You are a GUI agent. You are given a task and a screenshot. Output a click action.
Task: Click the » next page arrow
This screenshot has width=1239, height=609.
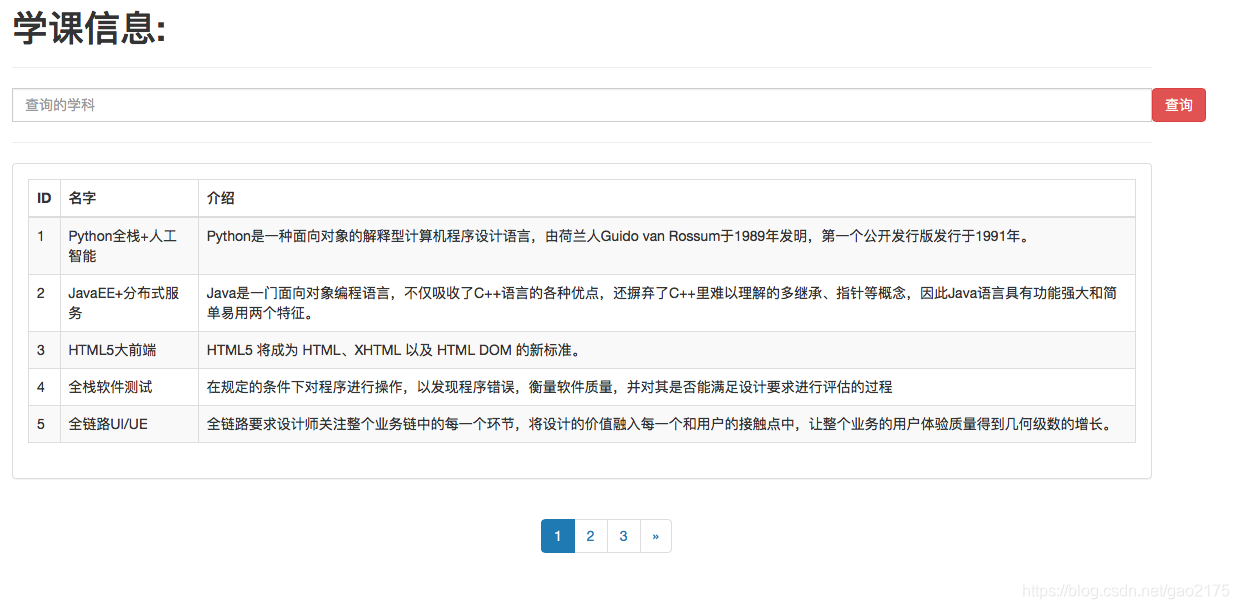point(656,536)
